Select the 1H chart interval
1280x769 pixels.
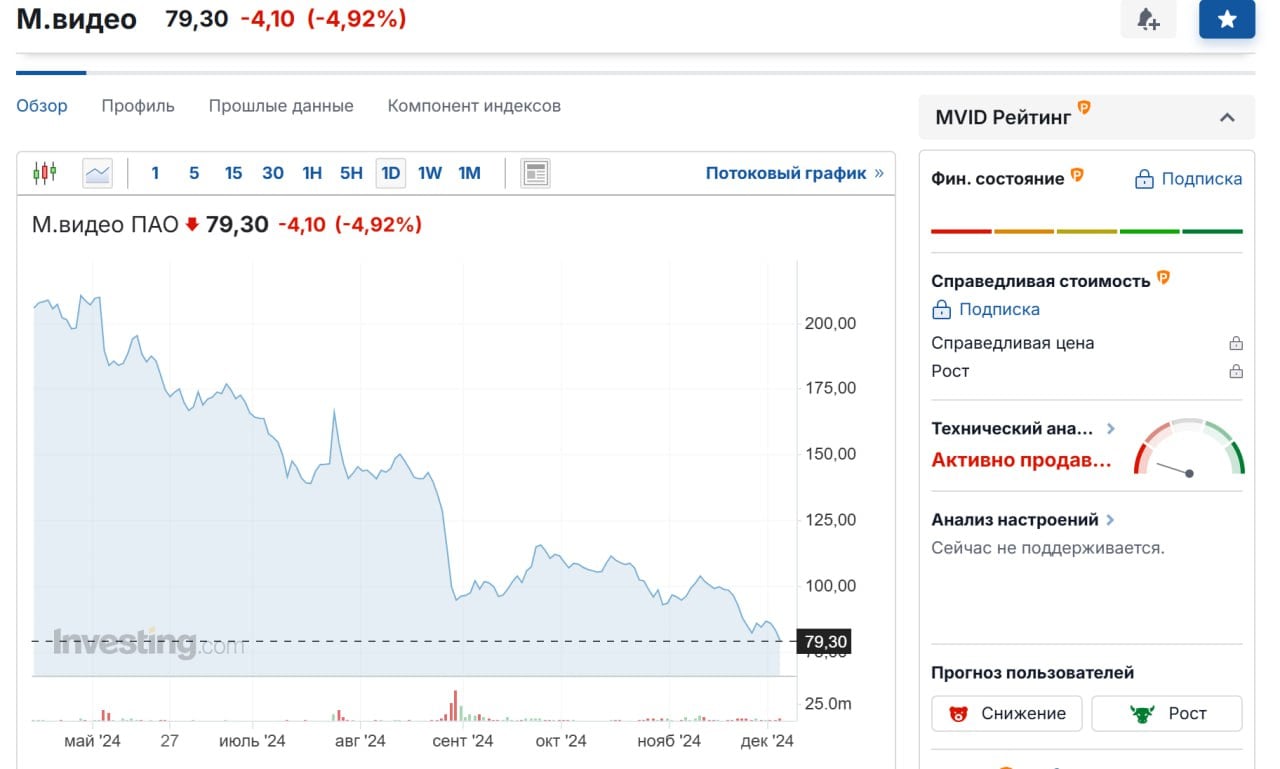(312, 173)
